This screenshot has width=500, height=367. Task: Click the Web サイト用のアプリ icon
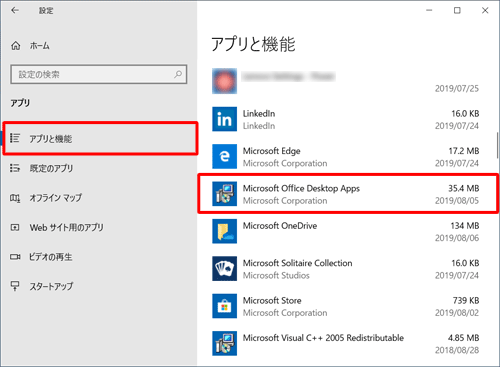coord(15,228)
